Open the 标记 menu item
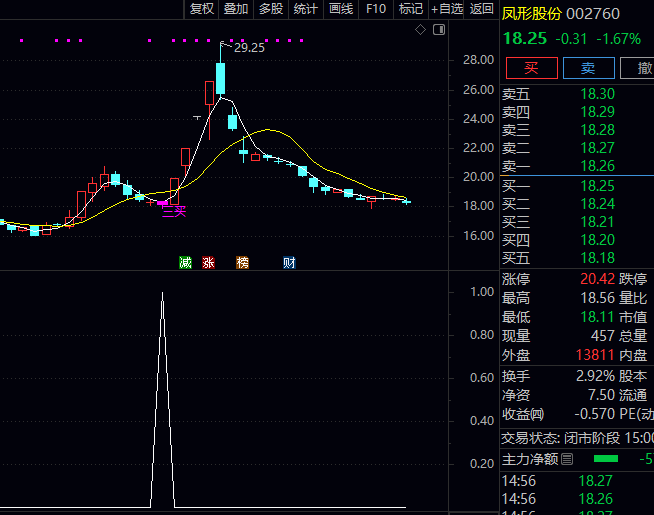Screen dimensions: 654x515 point(410,9)
